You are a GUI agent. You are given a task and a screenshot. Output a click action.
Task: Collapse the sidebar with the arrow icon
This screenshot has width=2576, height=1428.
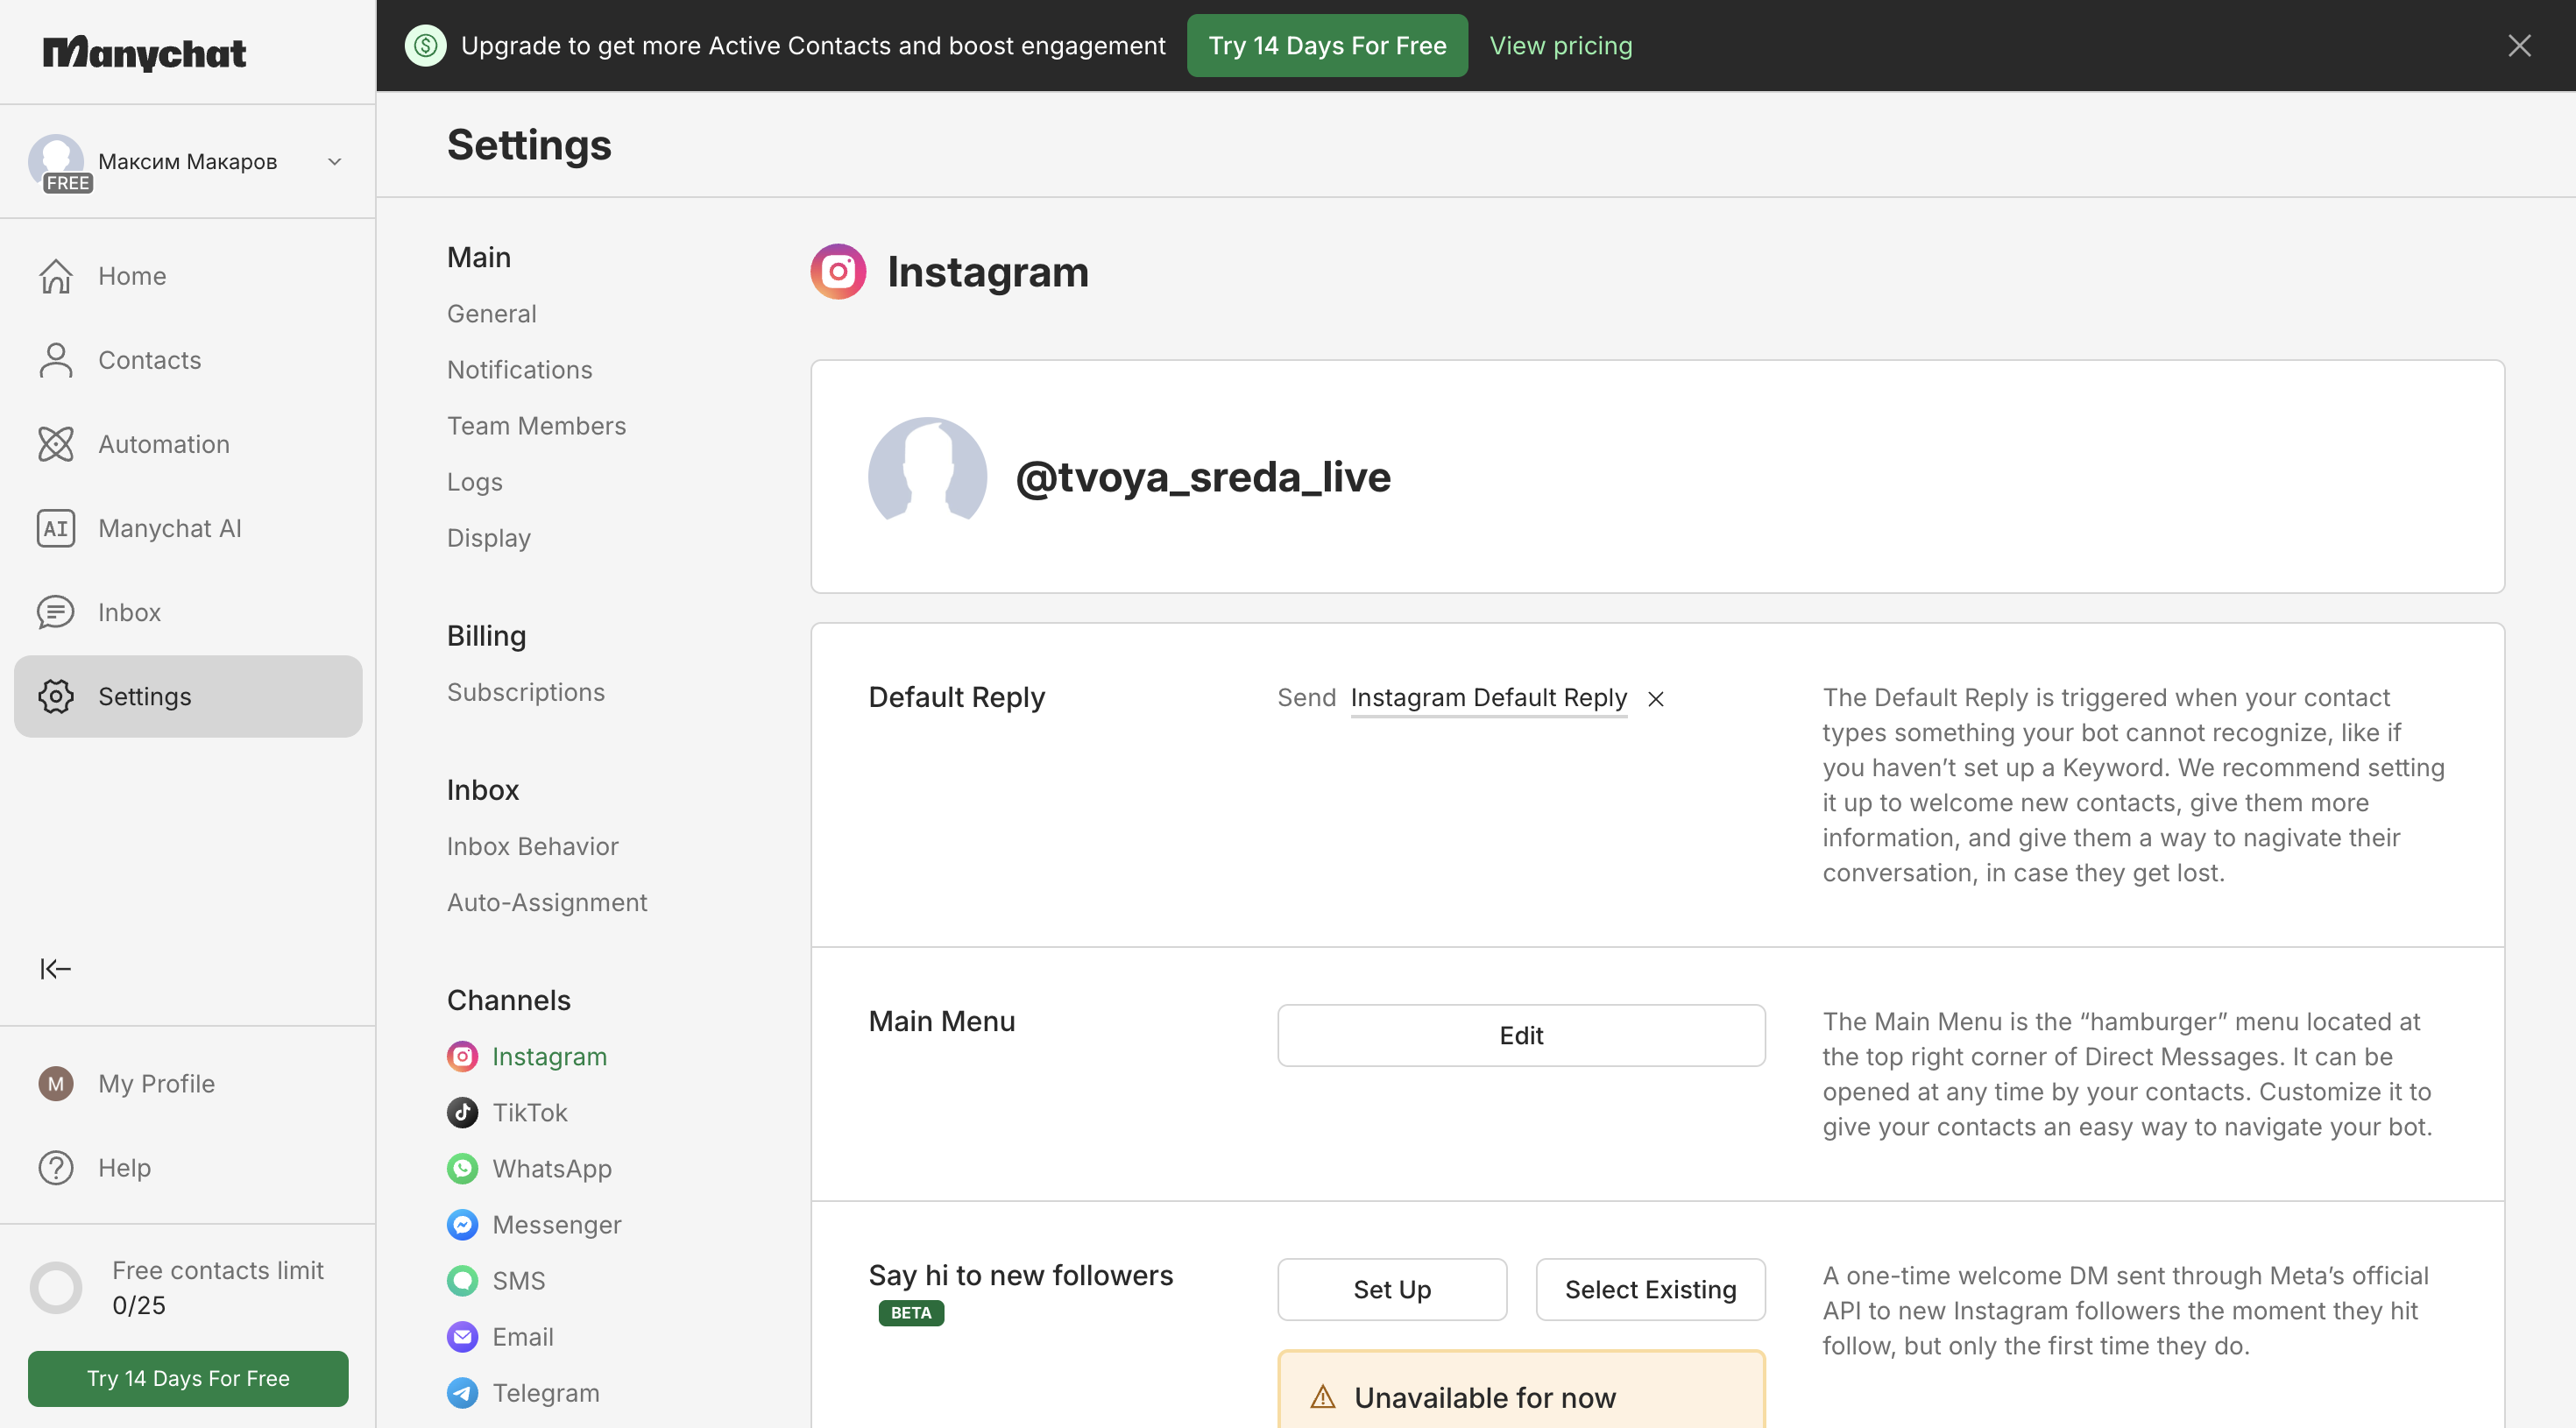click(x=56, y=968)
